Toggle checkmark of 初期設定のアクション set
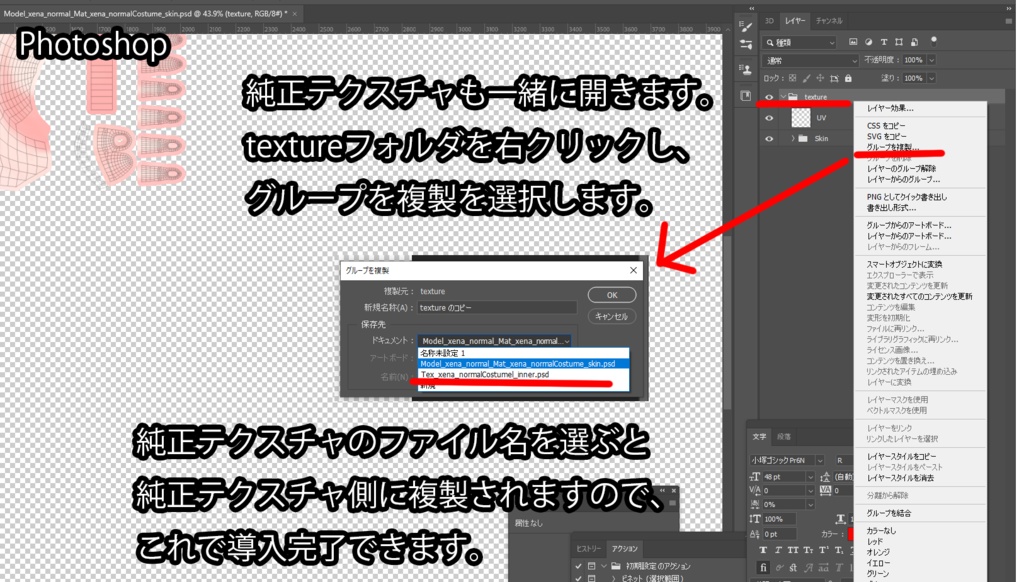Viewport: 1024px width, 582px height. 578,566
